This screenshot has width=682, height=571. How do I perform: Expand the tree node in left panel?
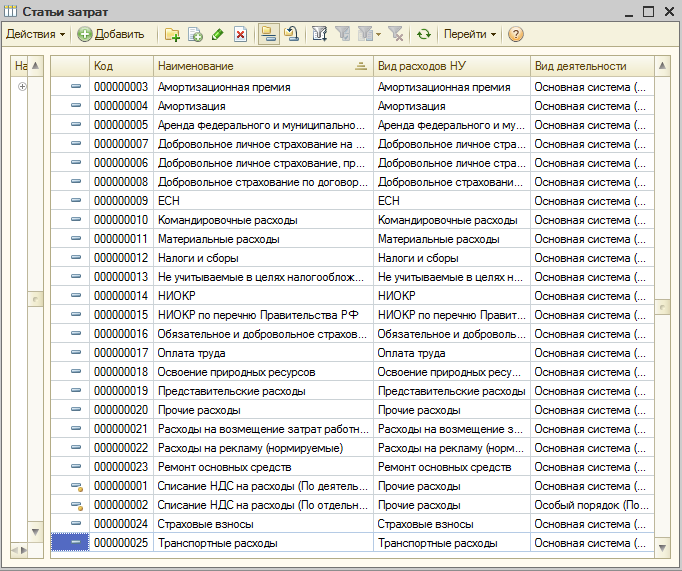22,87
